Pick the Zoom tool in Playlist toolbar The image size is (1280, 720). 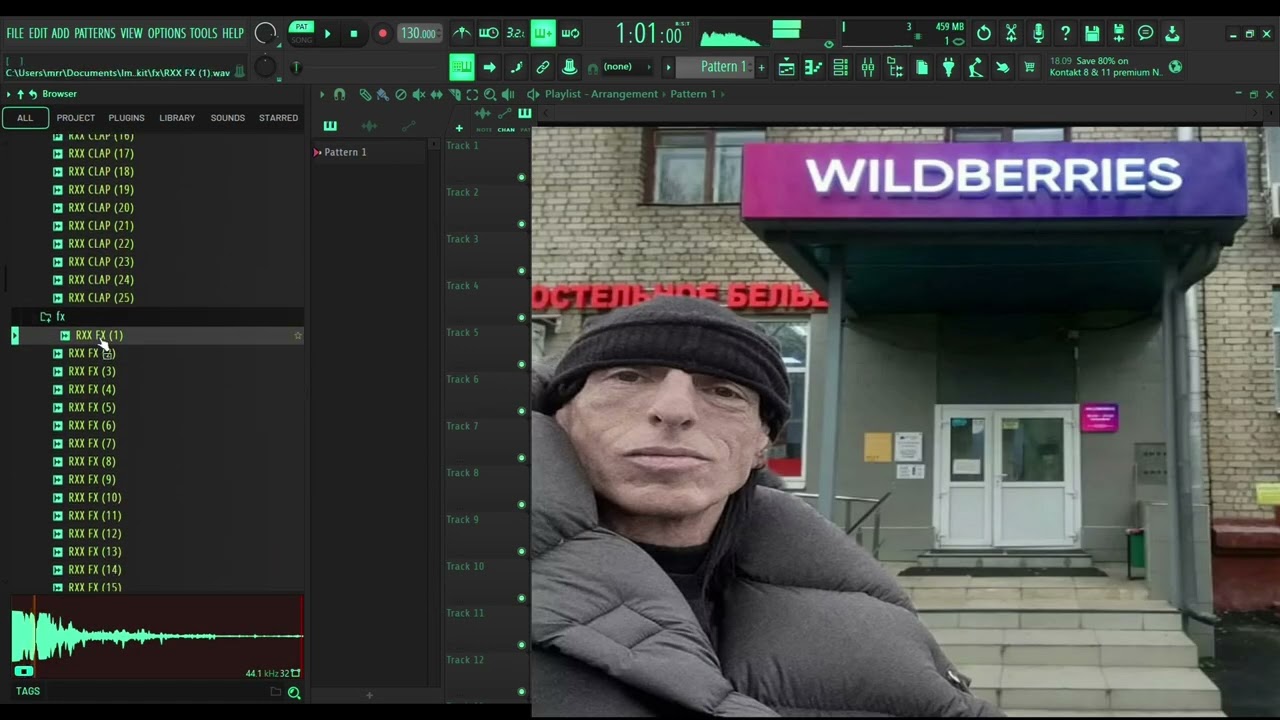click(490, 94)
